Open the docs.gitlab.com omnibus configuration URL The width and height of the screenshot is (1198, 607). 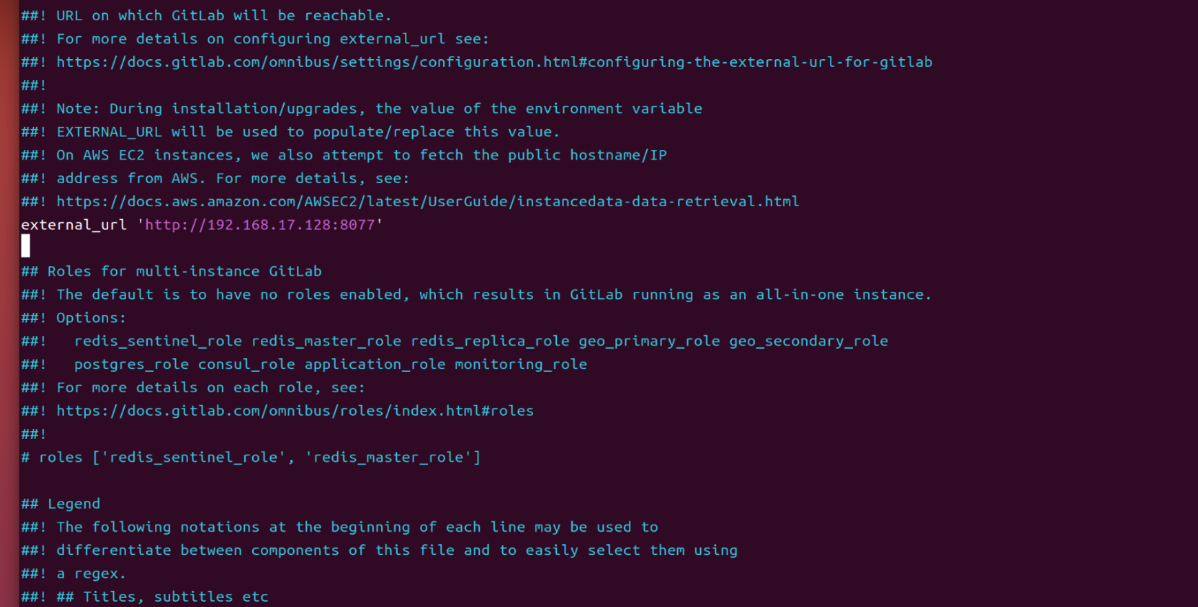coord(494,62)
